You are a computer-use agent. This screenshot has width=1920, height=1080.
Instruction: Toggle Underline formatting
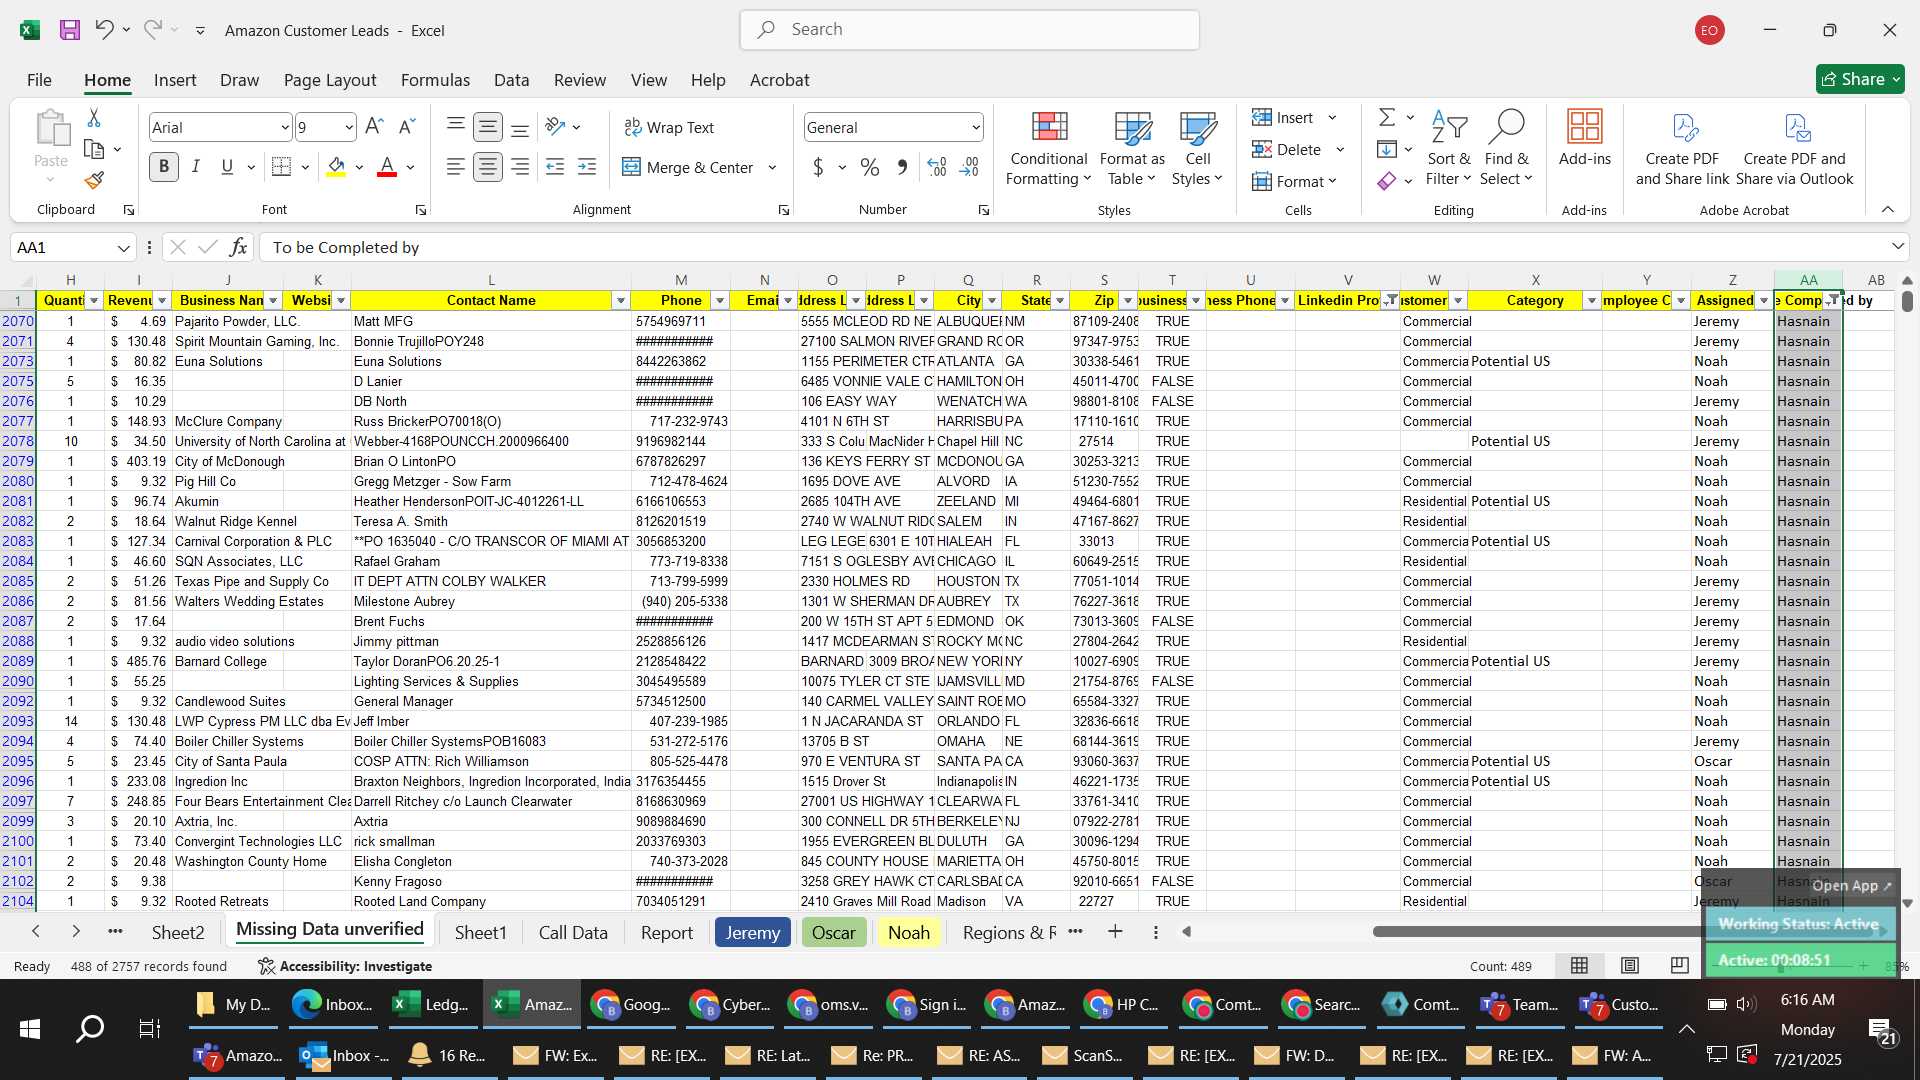pyautogui.click(x=227, y=167)
